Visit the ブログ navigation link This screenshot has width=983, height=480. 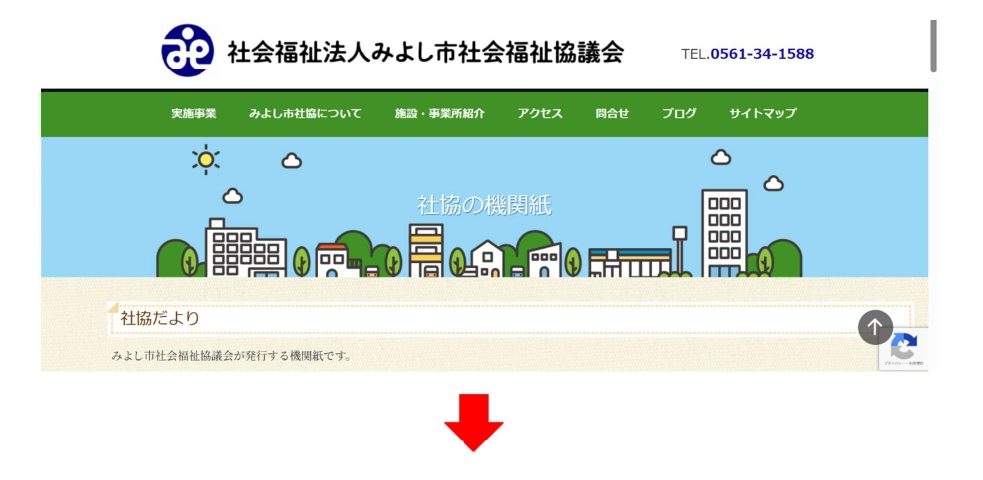(x=678, y=114)
